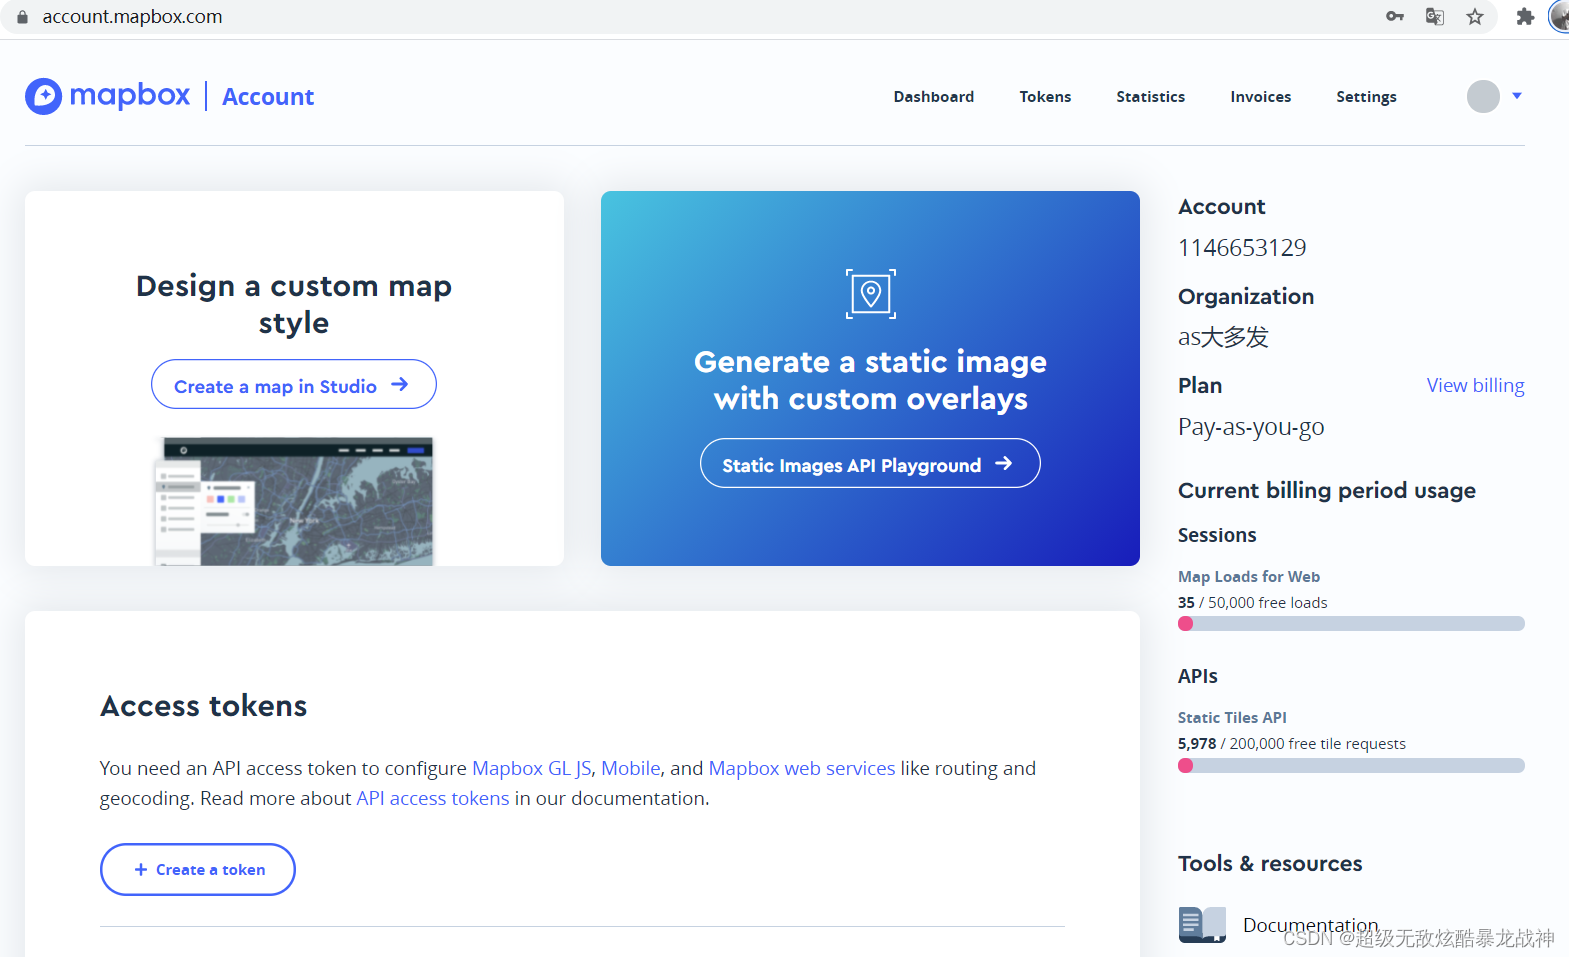
Task: Click the Static Tiles API usage bar
Action: pos(1351,765)
